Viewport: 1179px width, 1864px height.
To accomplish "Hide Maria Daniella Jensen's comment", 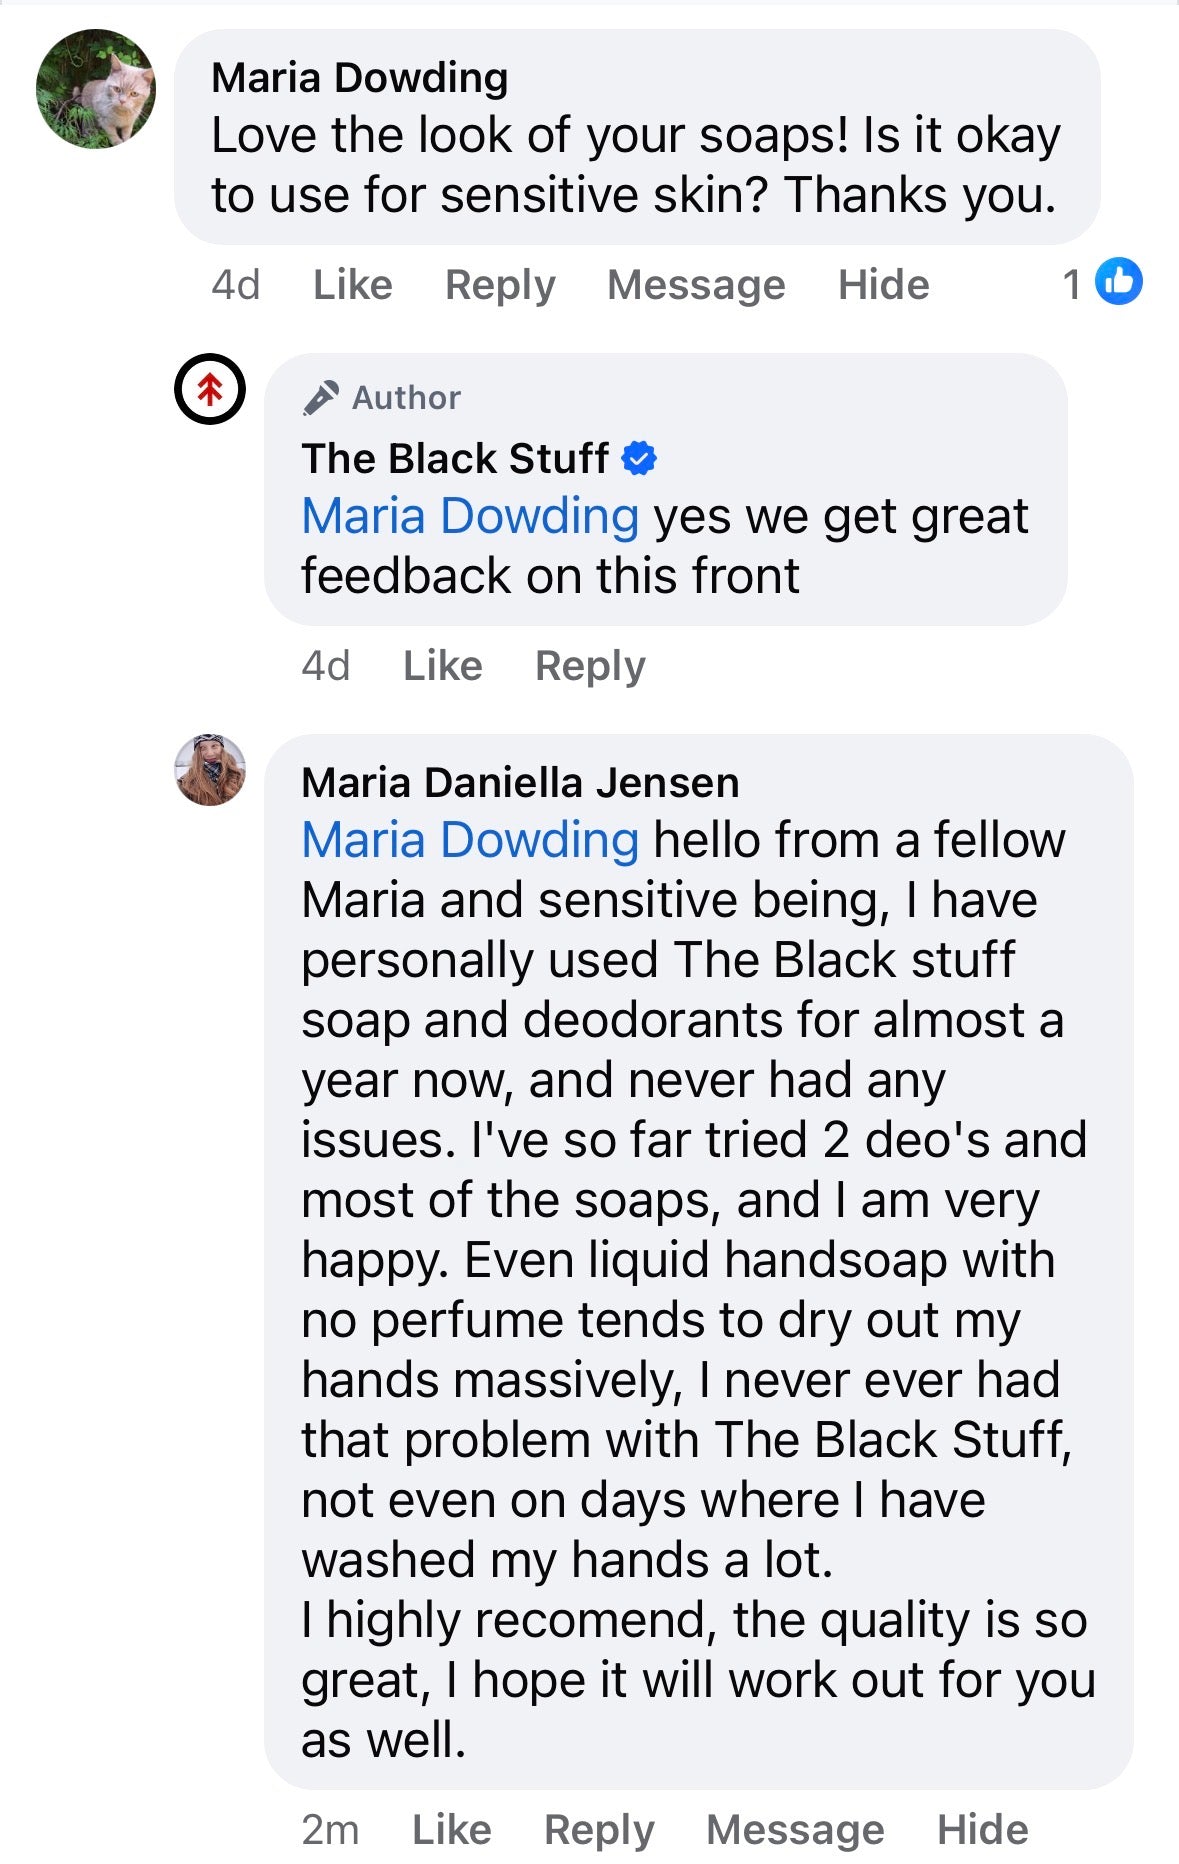I will pos(984,1829).
